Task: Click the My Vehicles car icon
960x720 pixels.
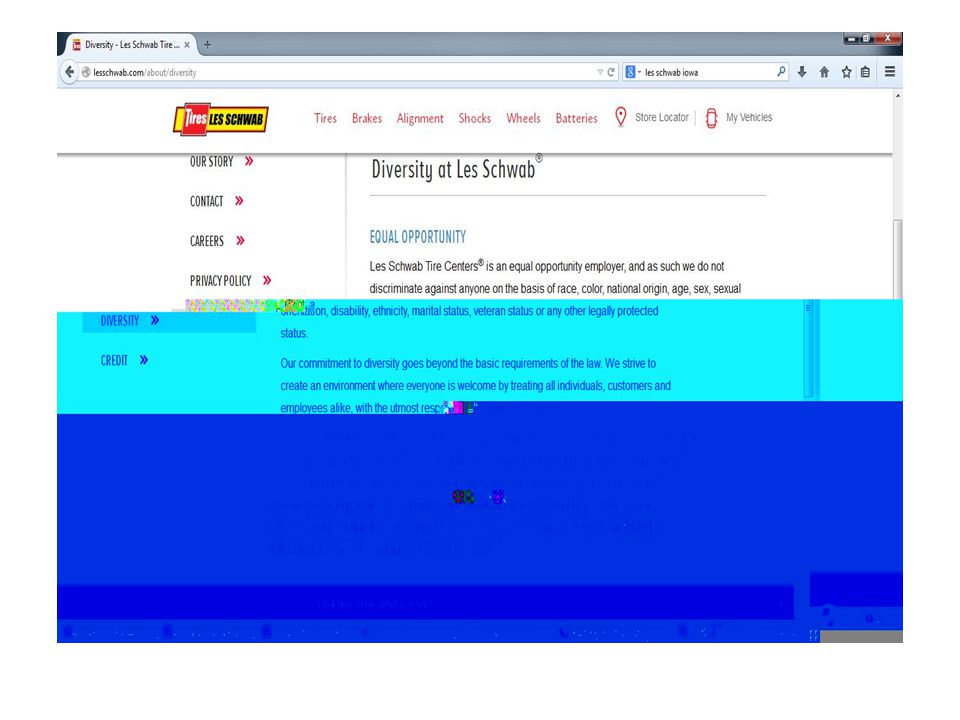Action: (711, 118)
